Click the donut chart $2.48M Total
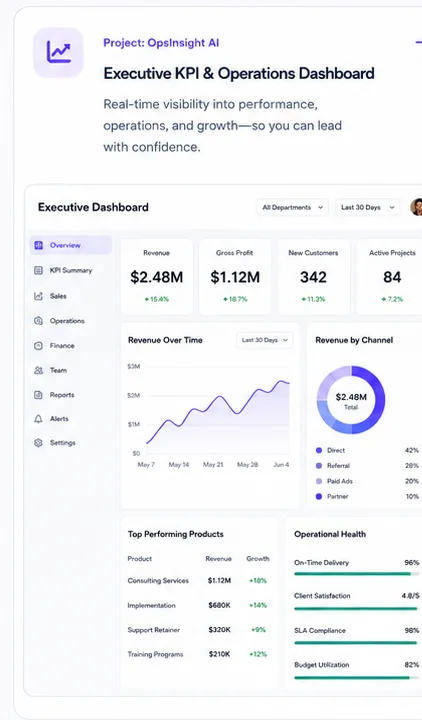The width and height of the screenshot is (422, 720). [x=351, y=400]
